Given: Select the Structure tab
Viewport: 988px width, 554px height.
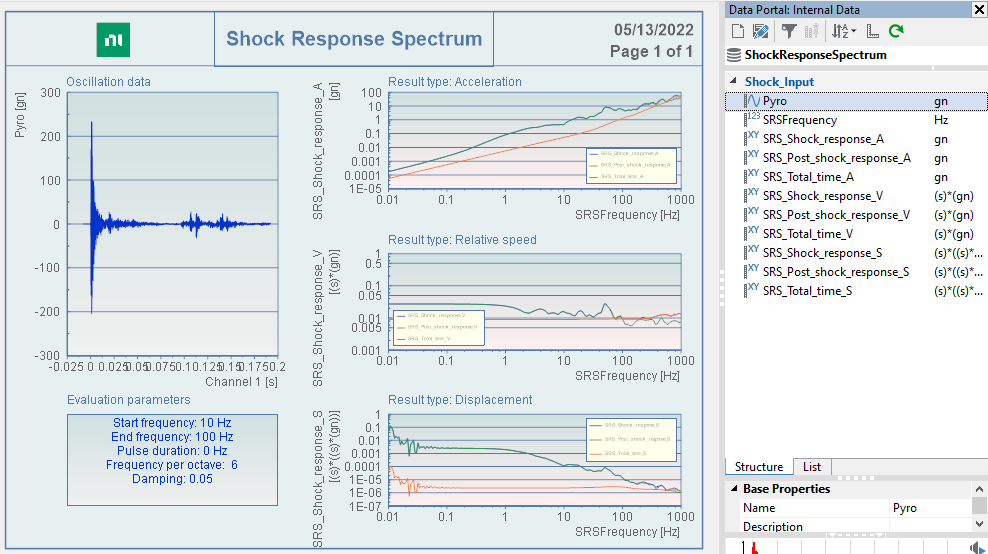Looking at the screenshot, I should click(758, 467).
